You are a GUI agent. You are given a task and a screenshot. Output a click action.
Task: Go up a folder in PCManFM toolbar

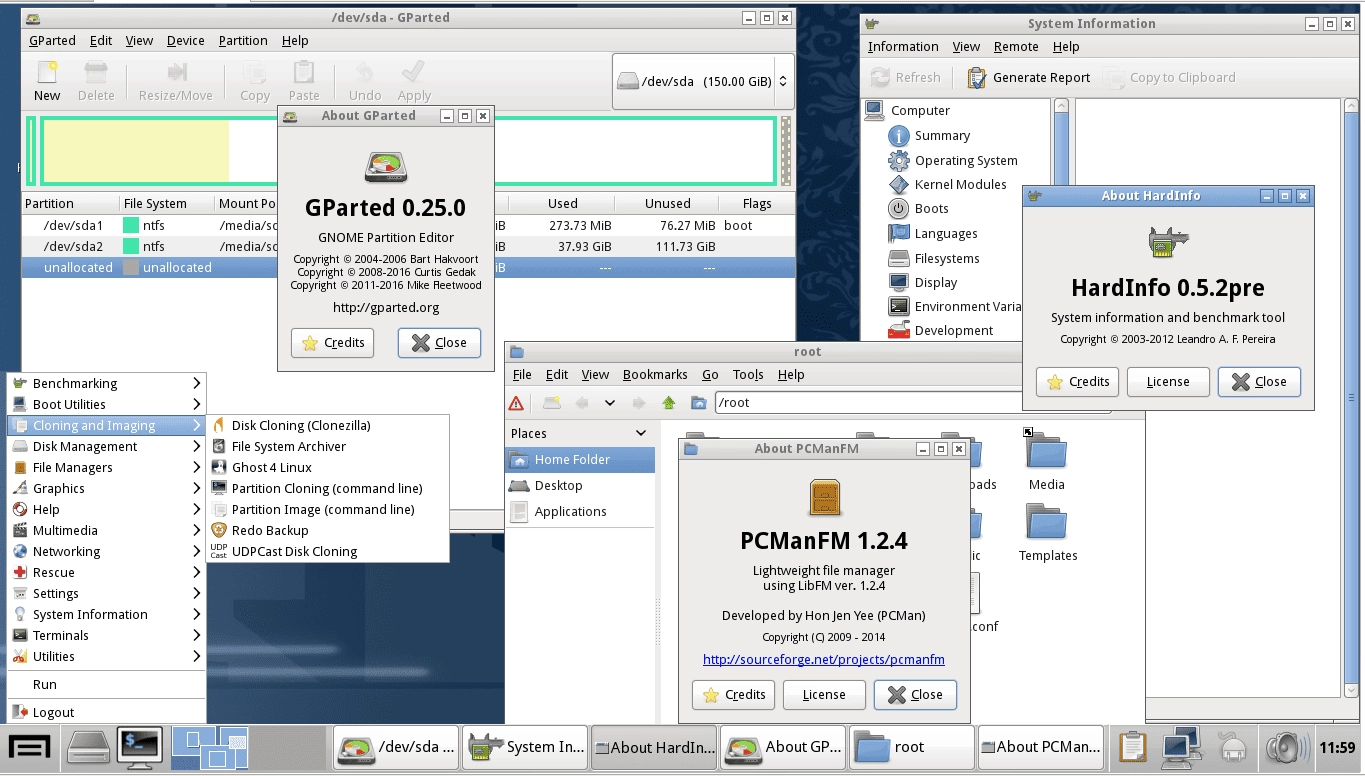669,403
